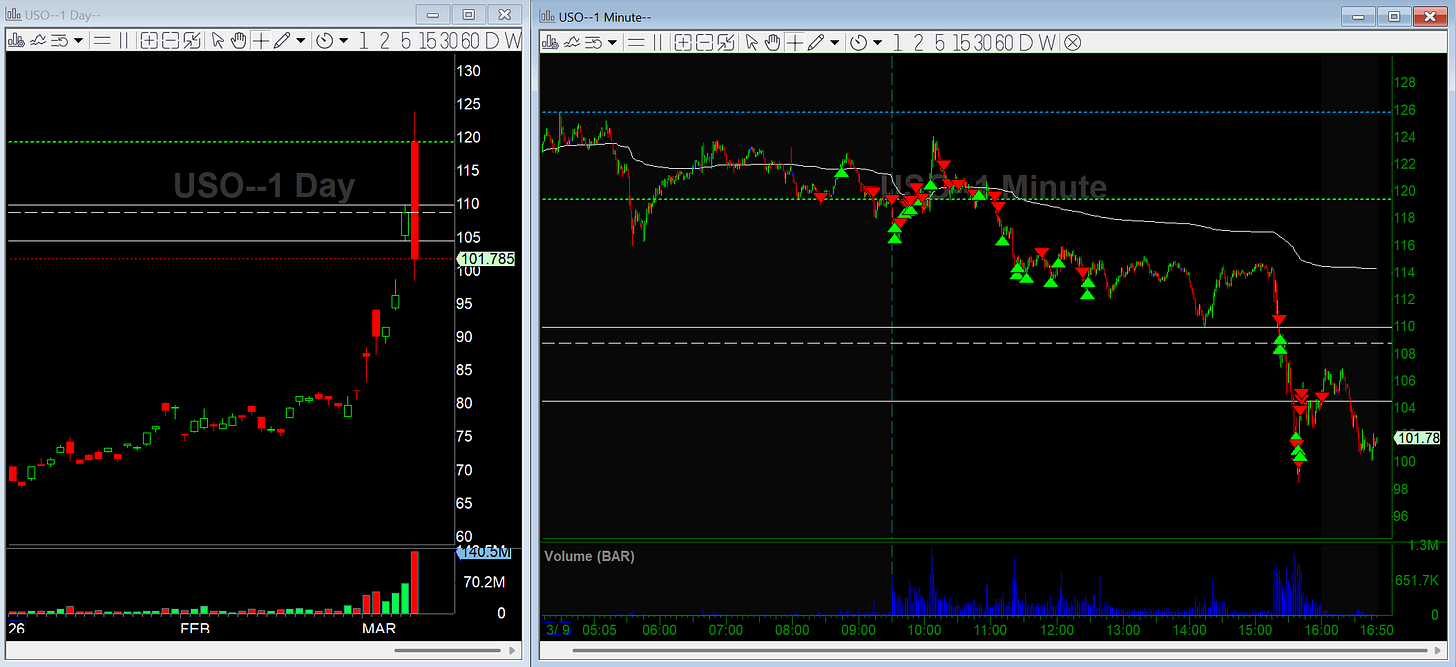Select pencil drawing tool in 1 Day window
The width and height of the screenshot is (1456, 667).
pos(282,40)
